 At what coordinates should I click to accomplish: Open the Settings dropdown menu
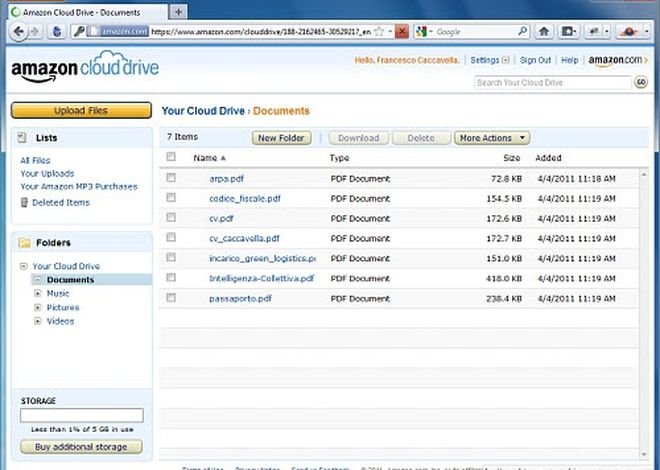pyautogui.click(x=490, y=60)
